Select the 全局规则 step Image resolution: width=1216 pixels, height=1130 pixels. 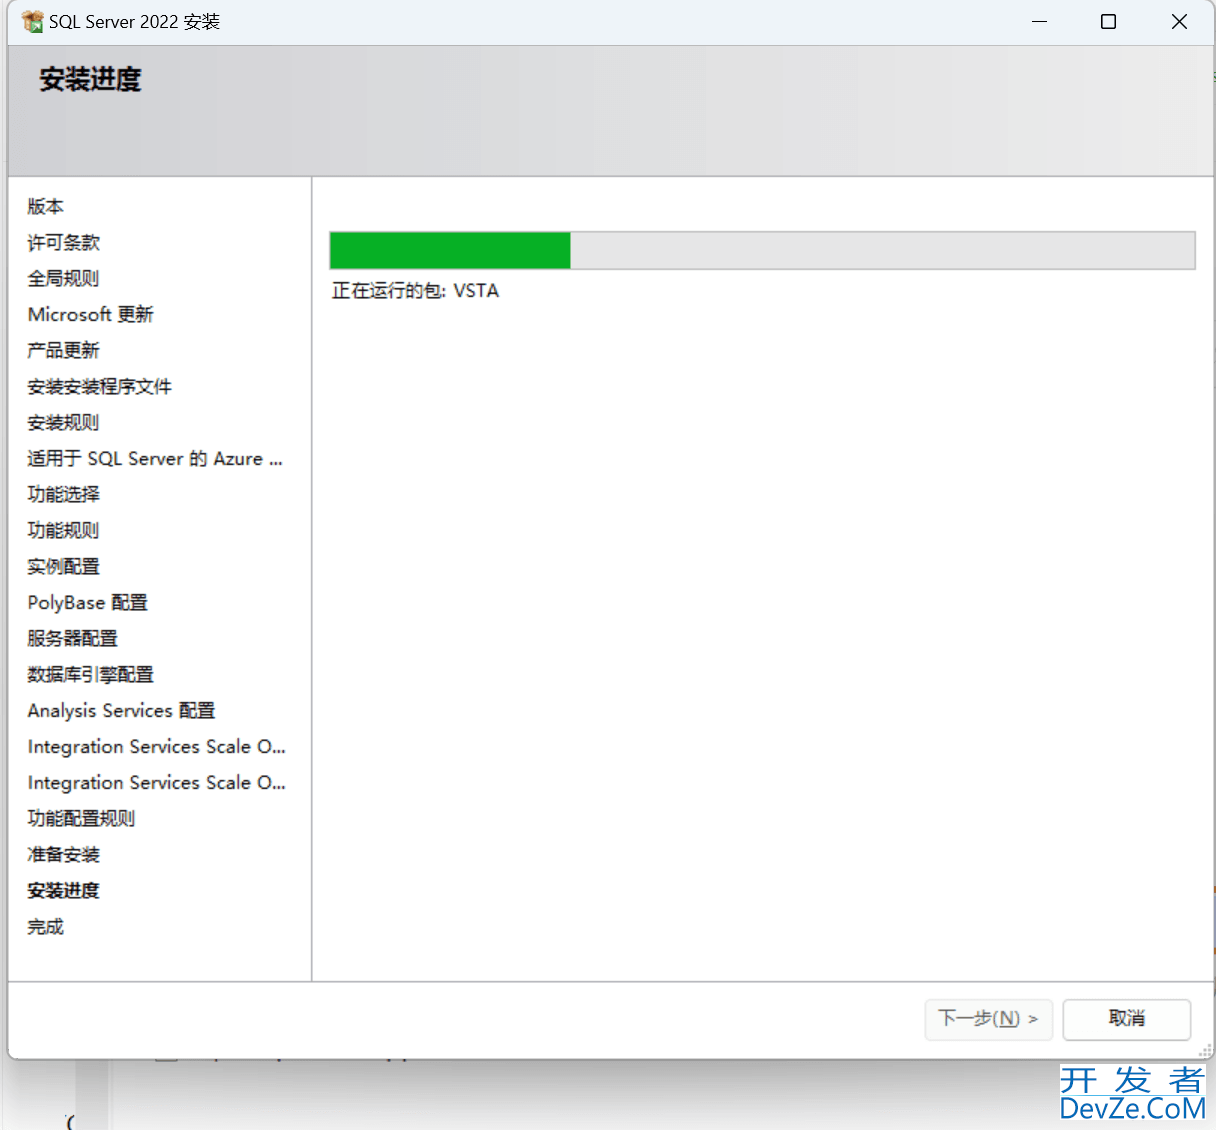[x=64, y=278]
